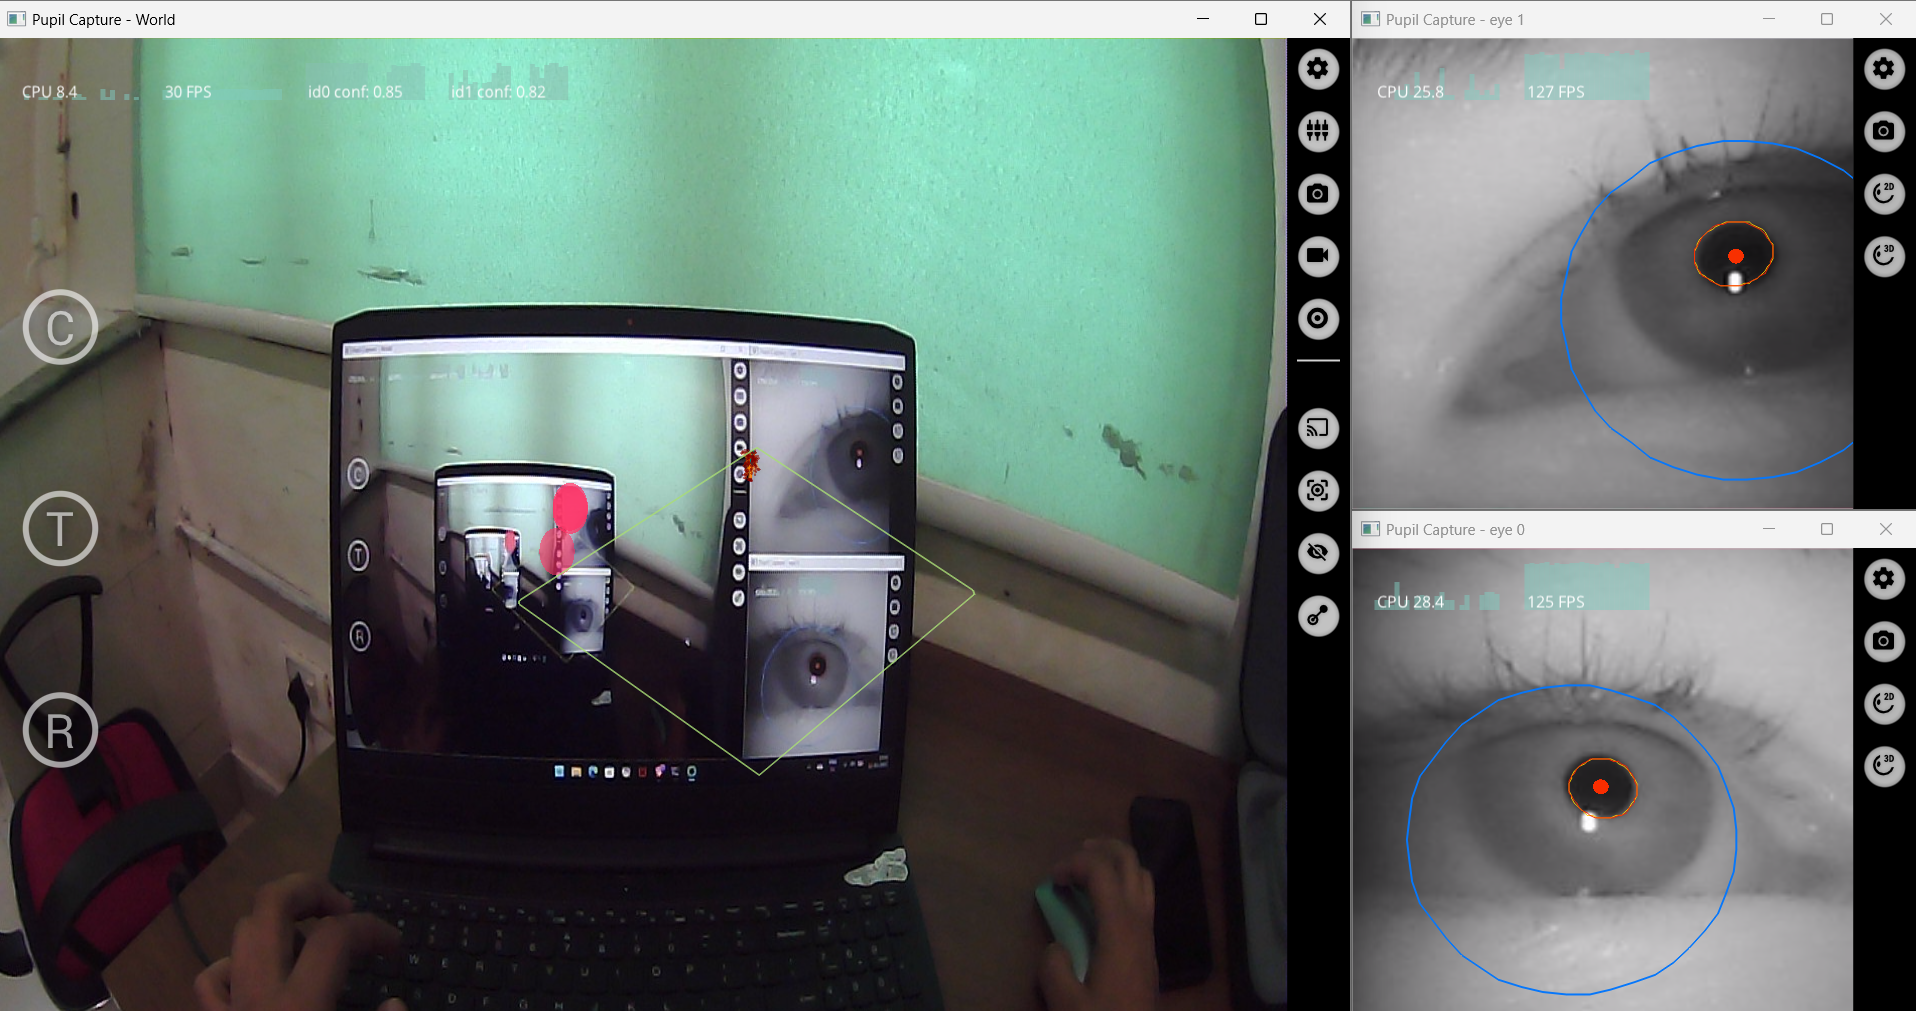Open General Settings gear in World window
The width and height of the screenshot is (1916, 1011).
coord(1318,69)
